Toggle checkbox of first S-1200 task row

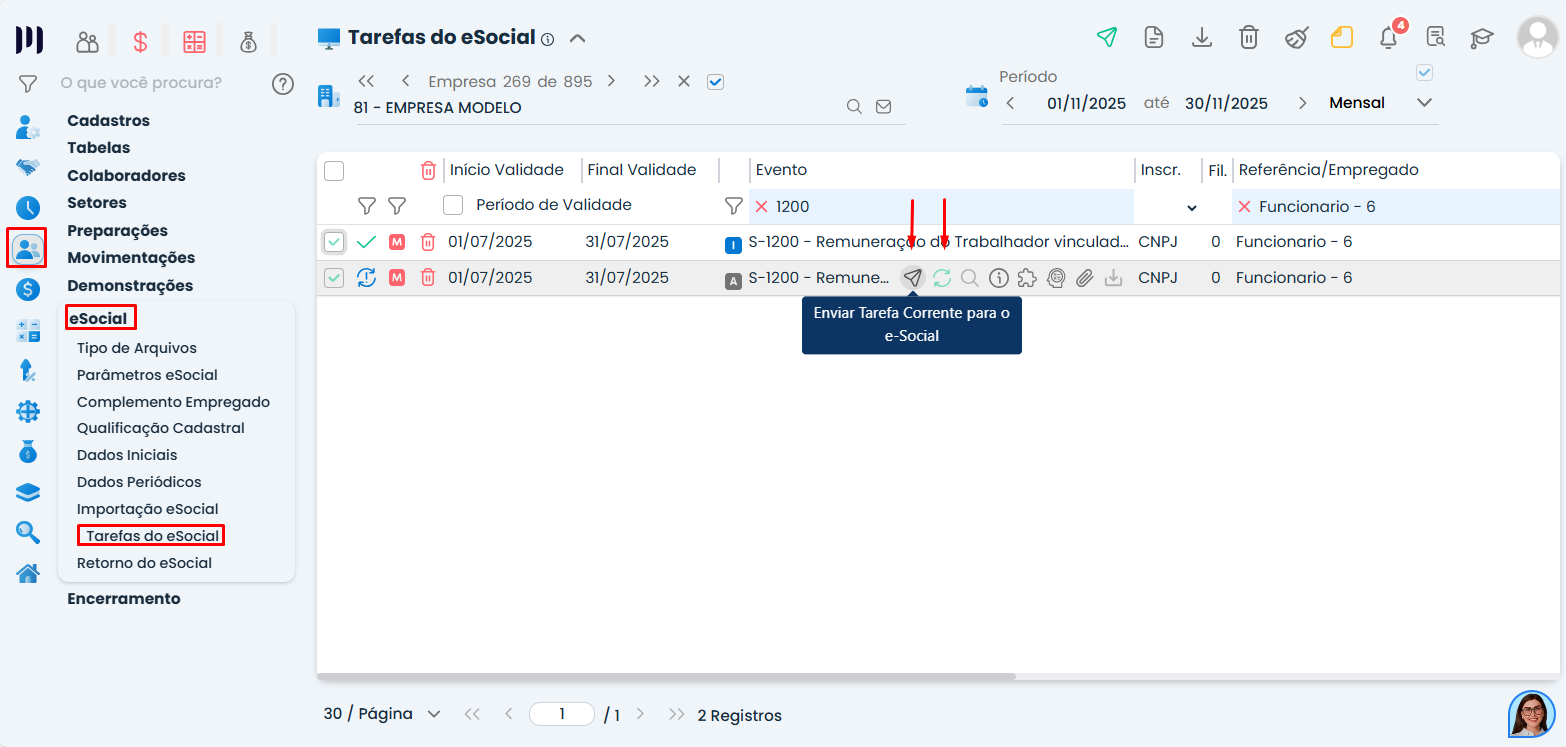334,242
